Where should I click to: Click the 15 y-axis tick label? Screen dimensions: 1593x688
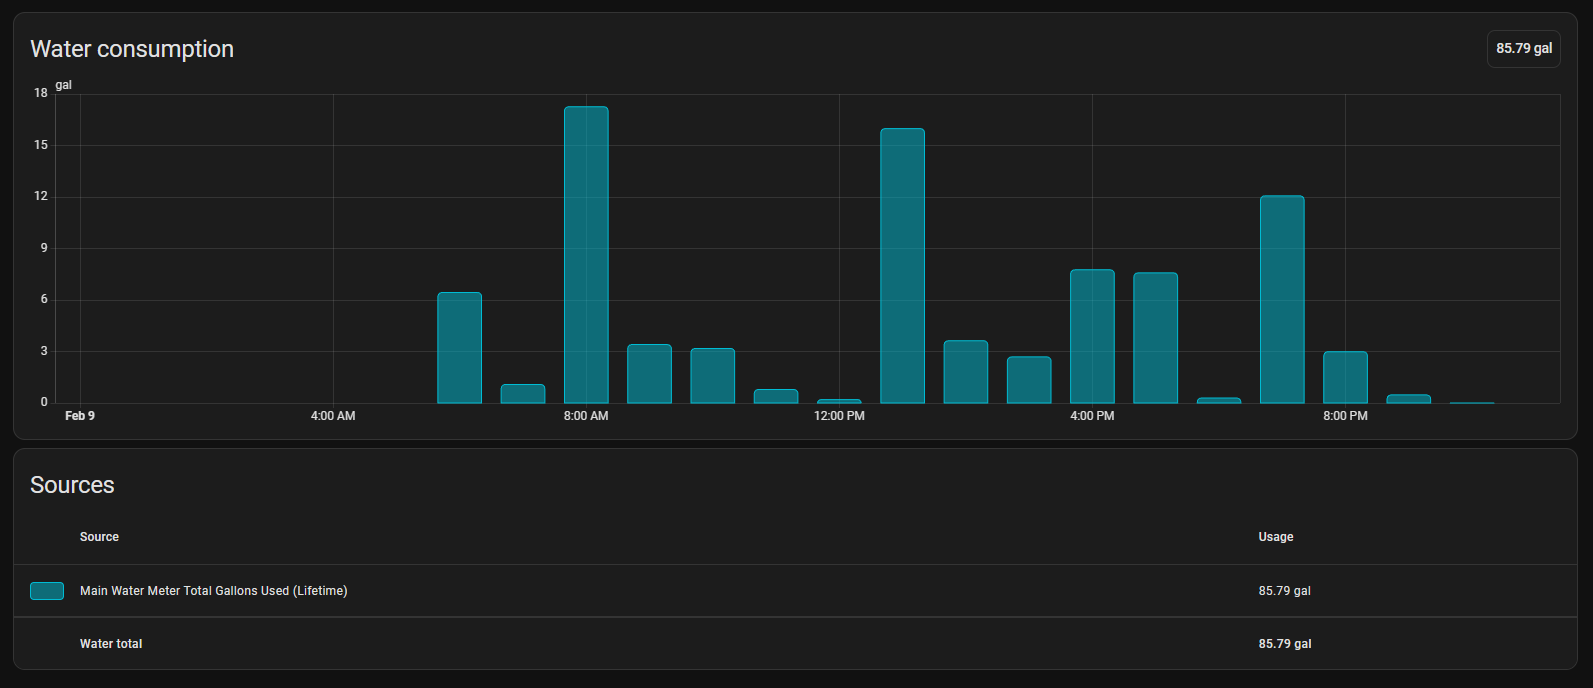pyautogui.click(x=41, y=145)
